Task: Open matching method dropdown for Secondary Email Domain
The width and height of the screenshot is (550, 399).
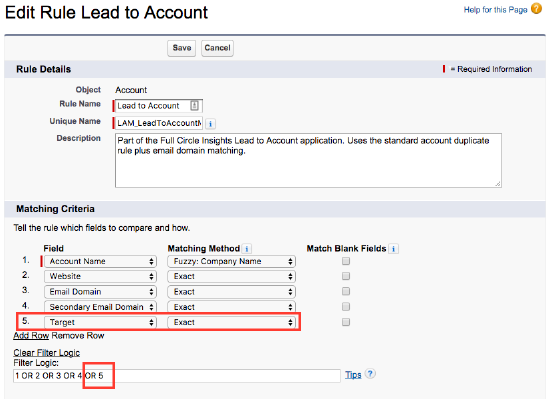Action: tap(232, 307)
